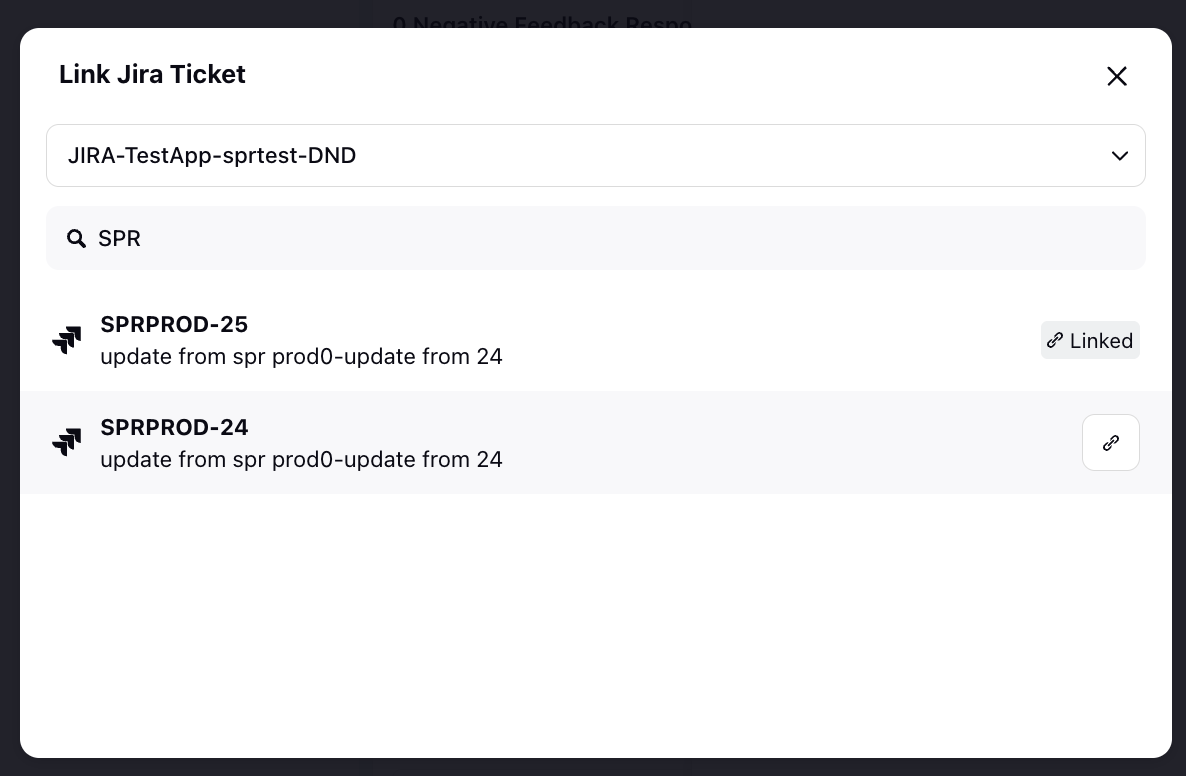Click the empty area below the ticket results
The width and height of the screenshot is (1186, 776).
click(595, 625)
